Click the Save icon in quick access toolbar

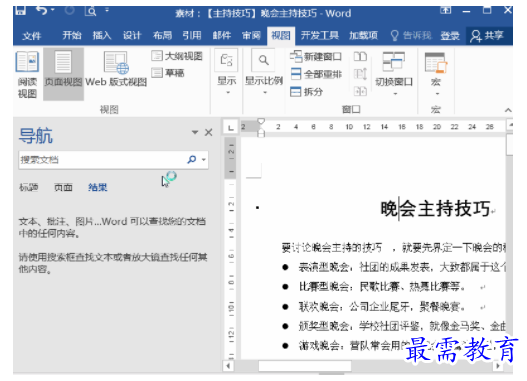[21, 10]
